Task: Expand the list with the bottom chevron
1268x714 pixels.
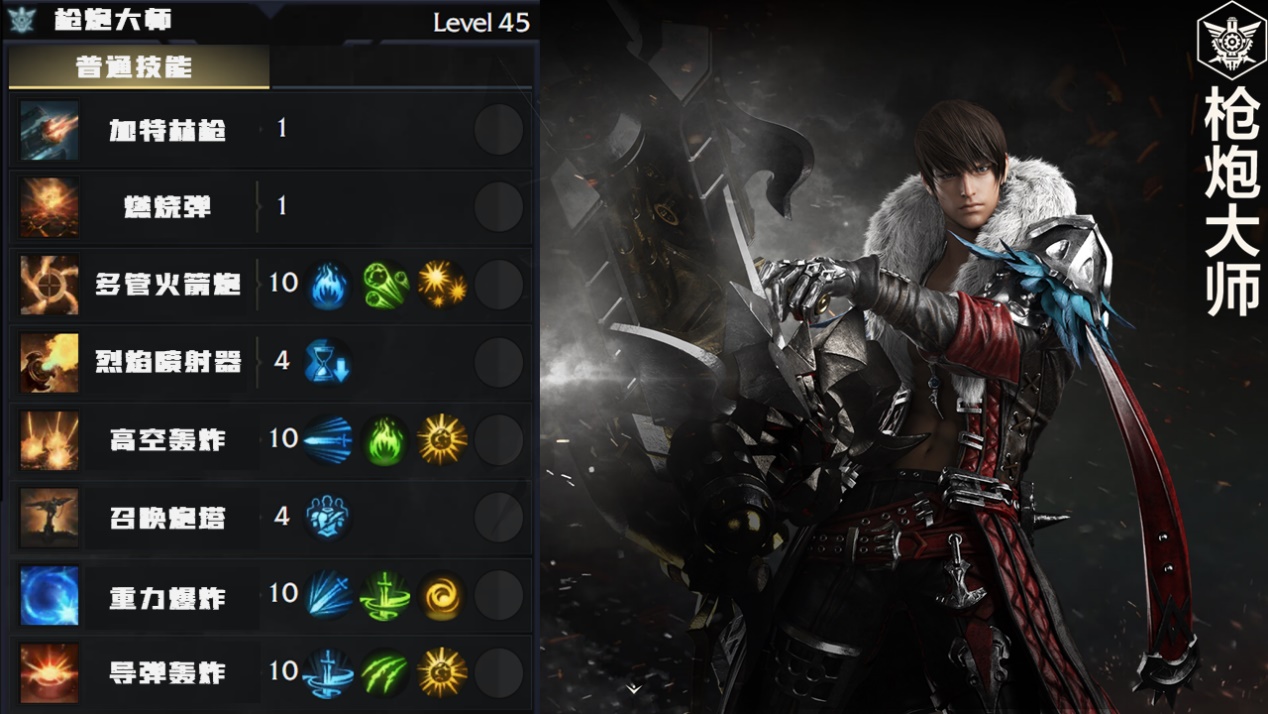Action: pyautogui.click(x=634, y=688)
